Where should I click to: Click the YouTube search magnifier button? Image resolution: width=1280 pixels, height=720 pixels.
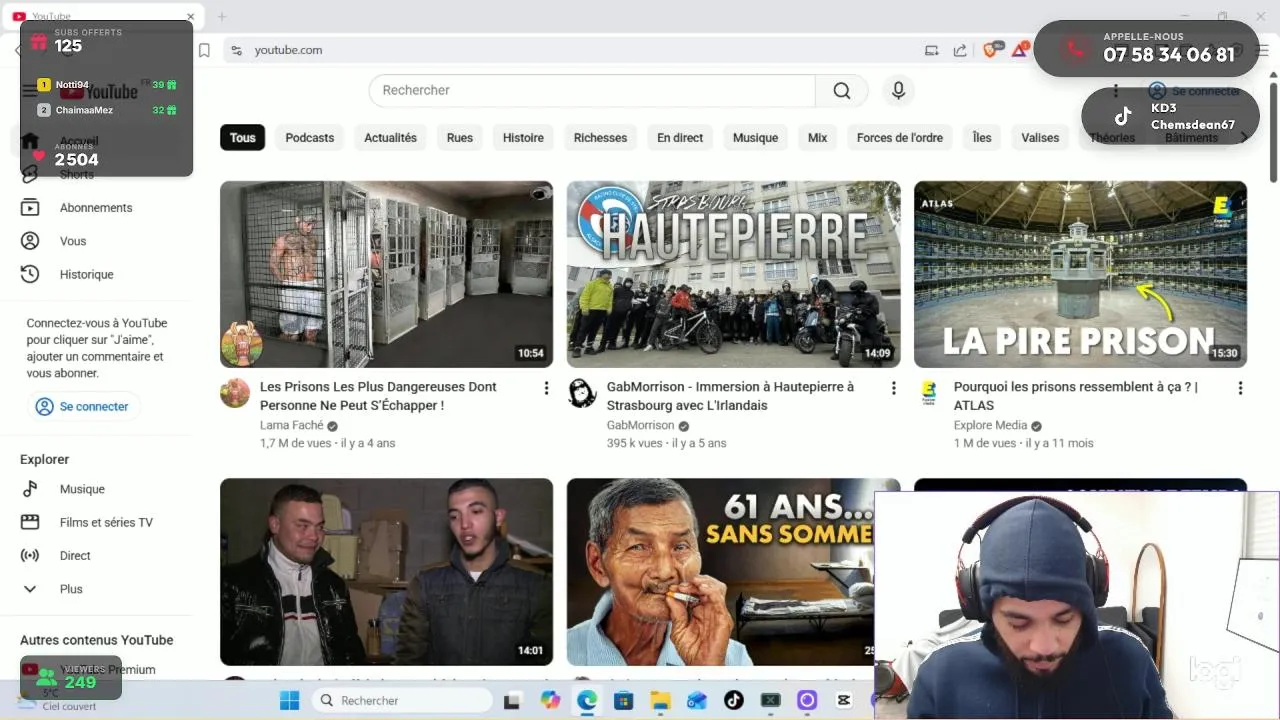pos(842,90)
